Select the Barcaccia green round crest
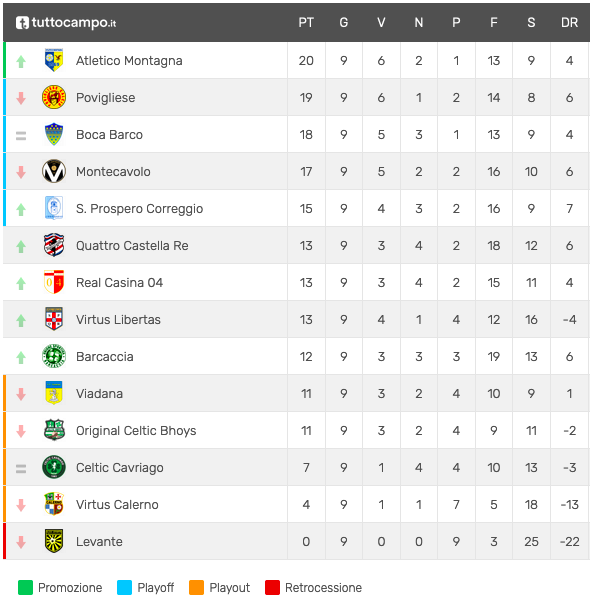 (54, 356)
